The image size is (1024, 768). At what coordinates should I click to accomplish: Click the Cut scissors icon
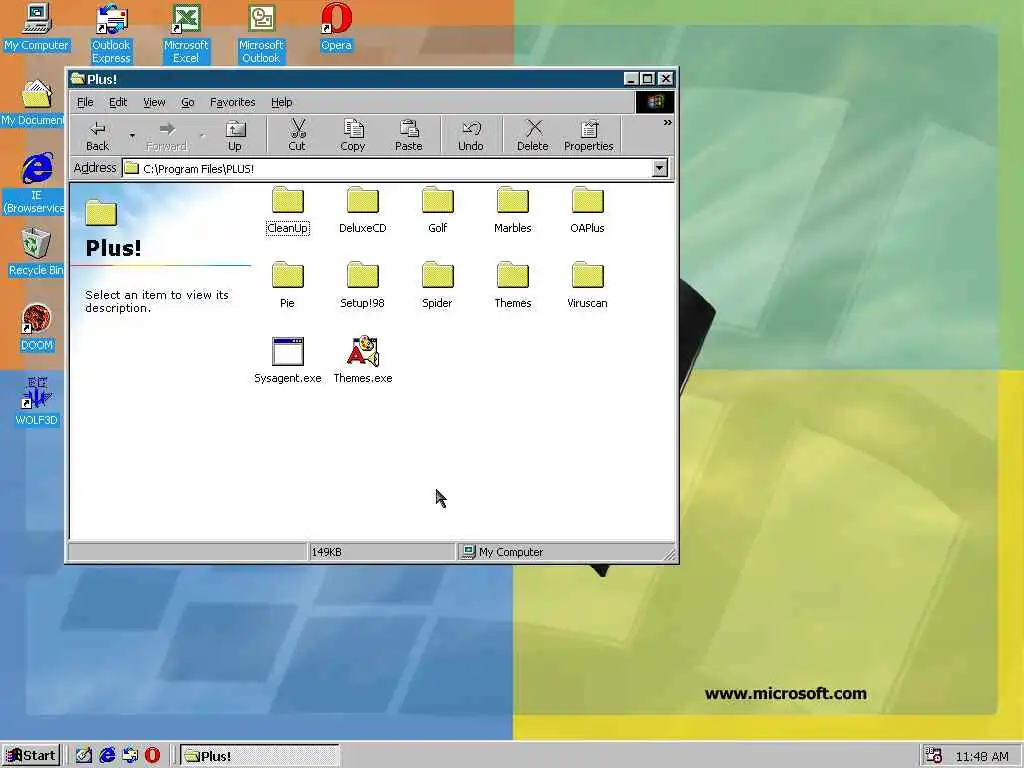pyautogui.click(x=297, y=129)
